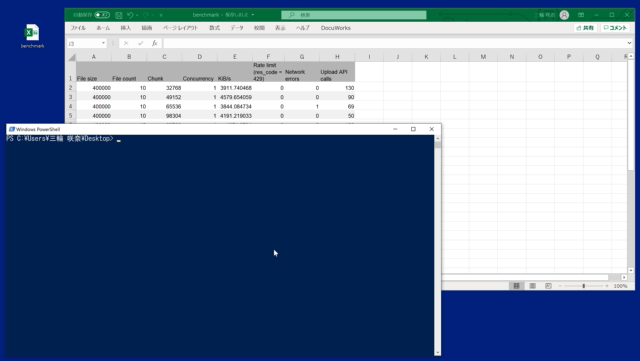The image size is (640, 361).
Task: Click the KiB/s header cell
Action: 235,72
